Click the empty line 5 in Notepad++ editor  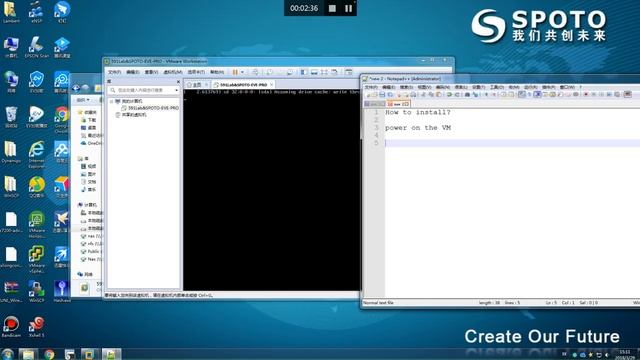pyautogui.click(x=512, y=143)
